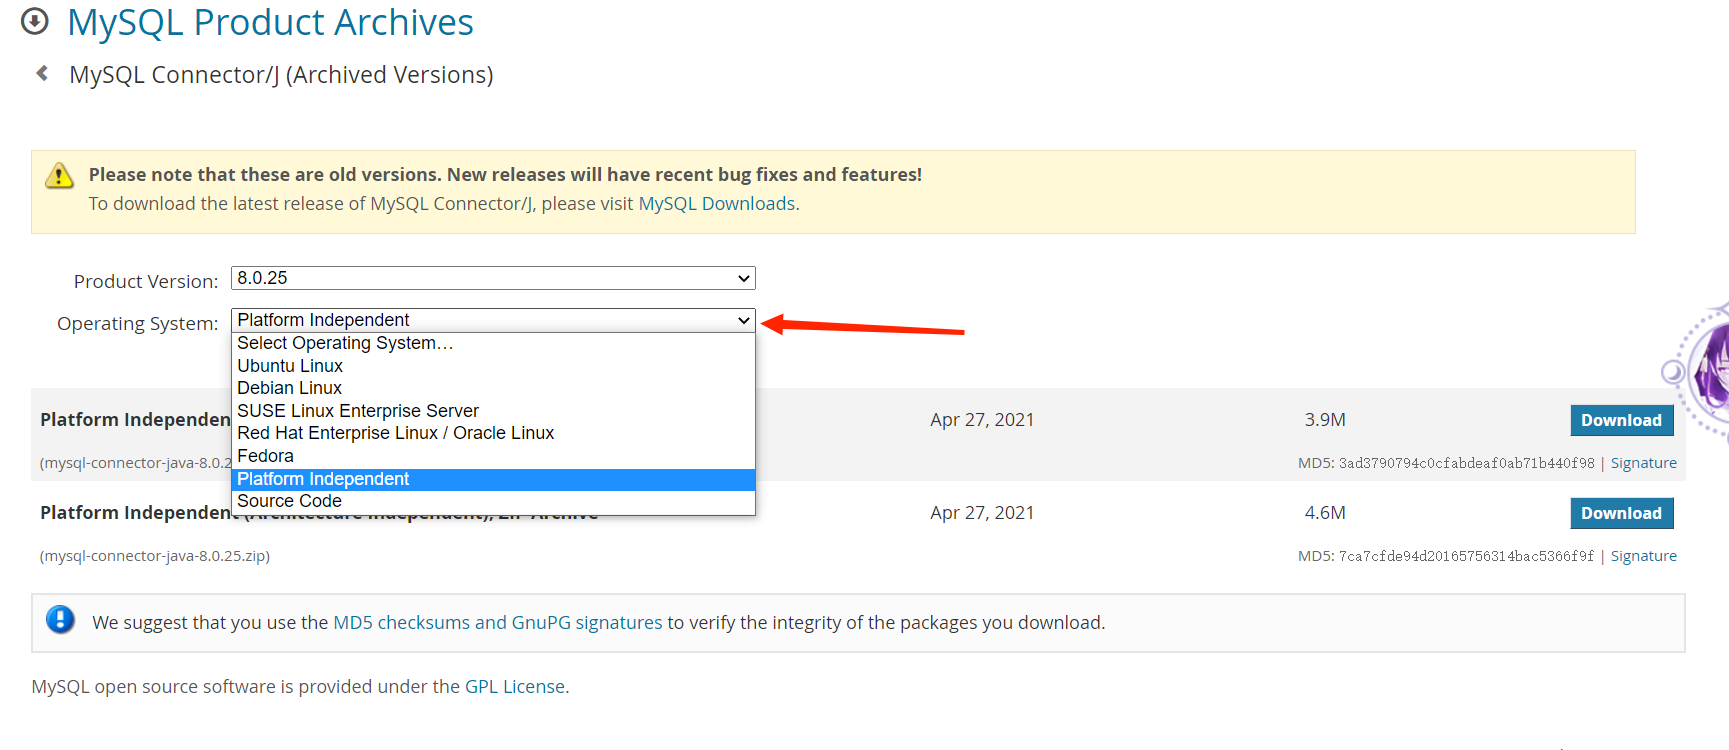The height and width of the screenshot is (750, 1729).
Task: Open Signature link for the zip file
Action: click(x=1643, y=556)
